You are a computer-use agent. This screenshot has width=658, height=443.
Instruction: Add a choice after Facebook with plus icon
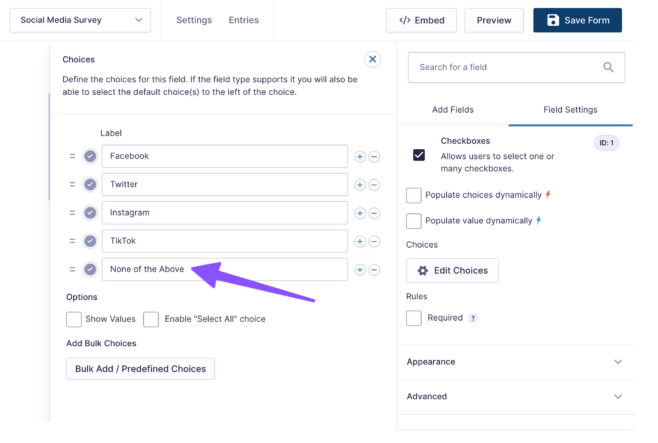tap(360, 156)
